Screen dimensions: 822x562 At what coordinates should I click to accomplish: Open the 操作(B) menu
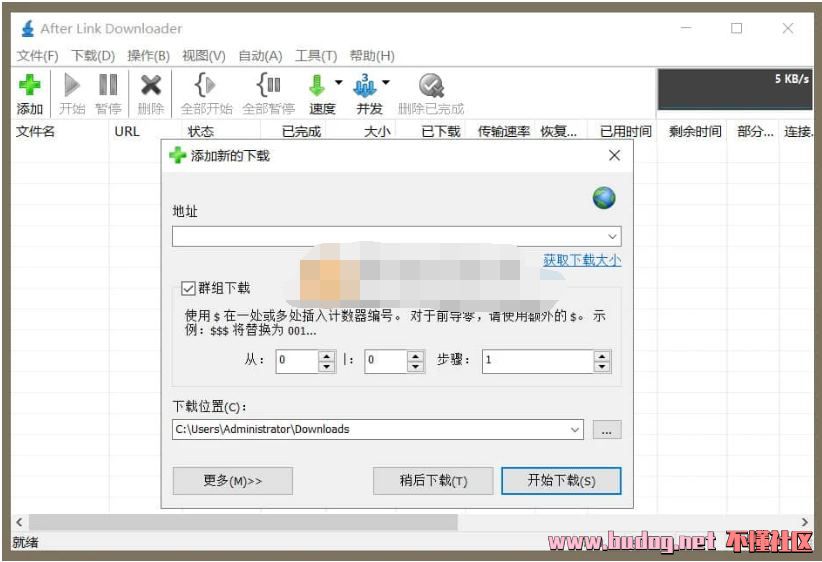148,56
